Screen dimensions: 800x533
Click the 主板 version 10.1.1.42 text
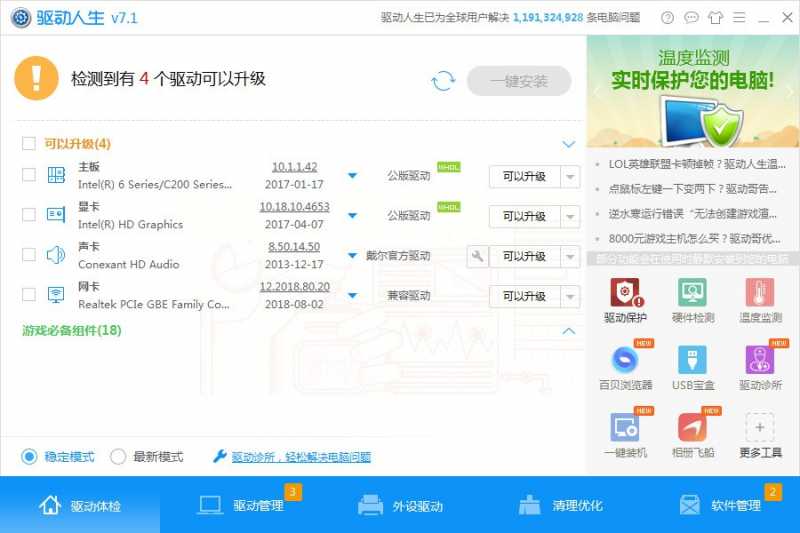point(294,167)
